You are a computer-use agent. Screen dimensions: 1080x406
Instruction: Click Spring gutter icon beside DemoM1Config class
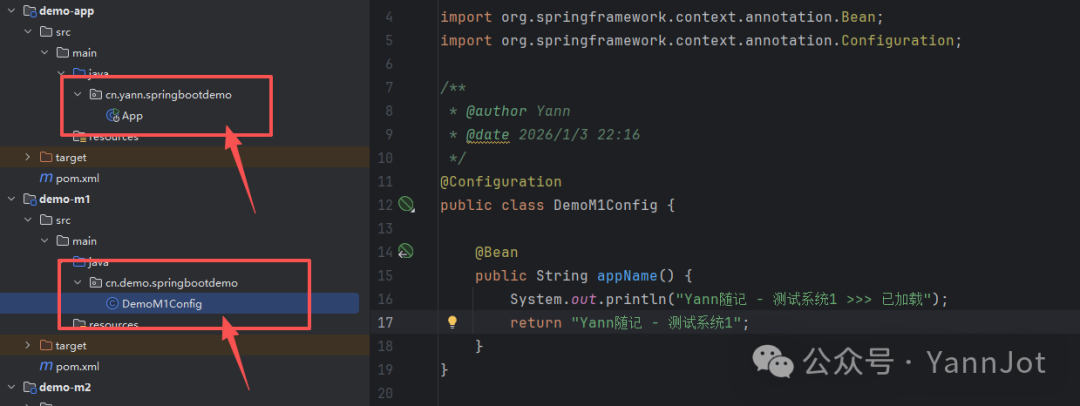click(x=406, y=205)
